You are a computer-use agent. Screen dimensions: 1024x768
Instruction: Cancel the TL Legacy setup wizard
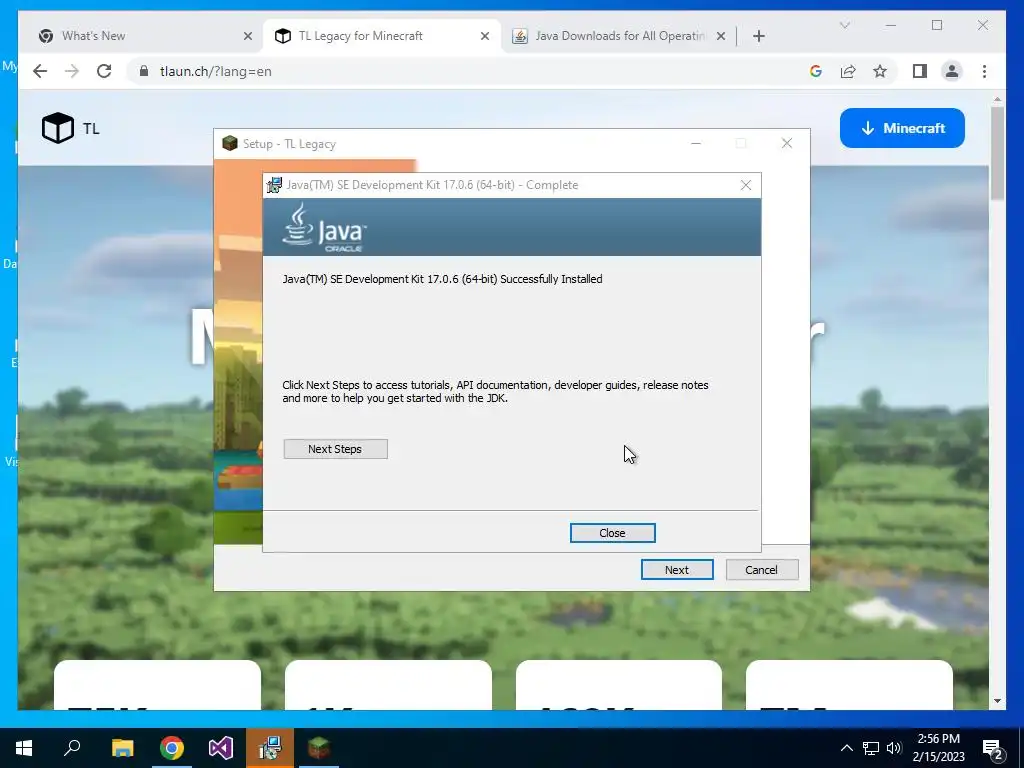pyautogui.click(x=761, y=569)
